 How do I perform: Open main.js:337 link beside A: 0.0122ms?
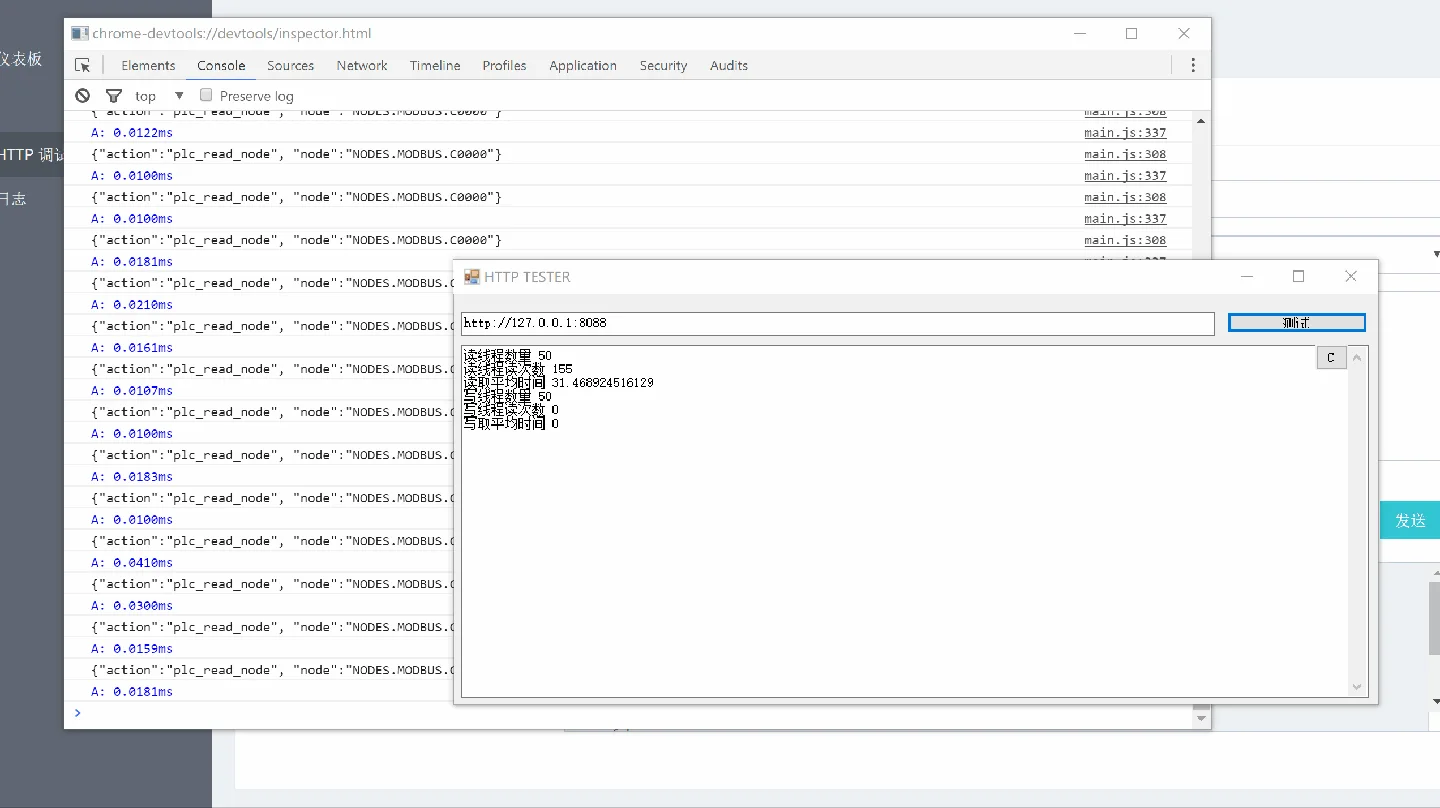pos(1125,132)
